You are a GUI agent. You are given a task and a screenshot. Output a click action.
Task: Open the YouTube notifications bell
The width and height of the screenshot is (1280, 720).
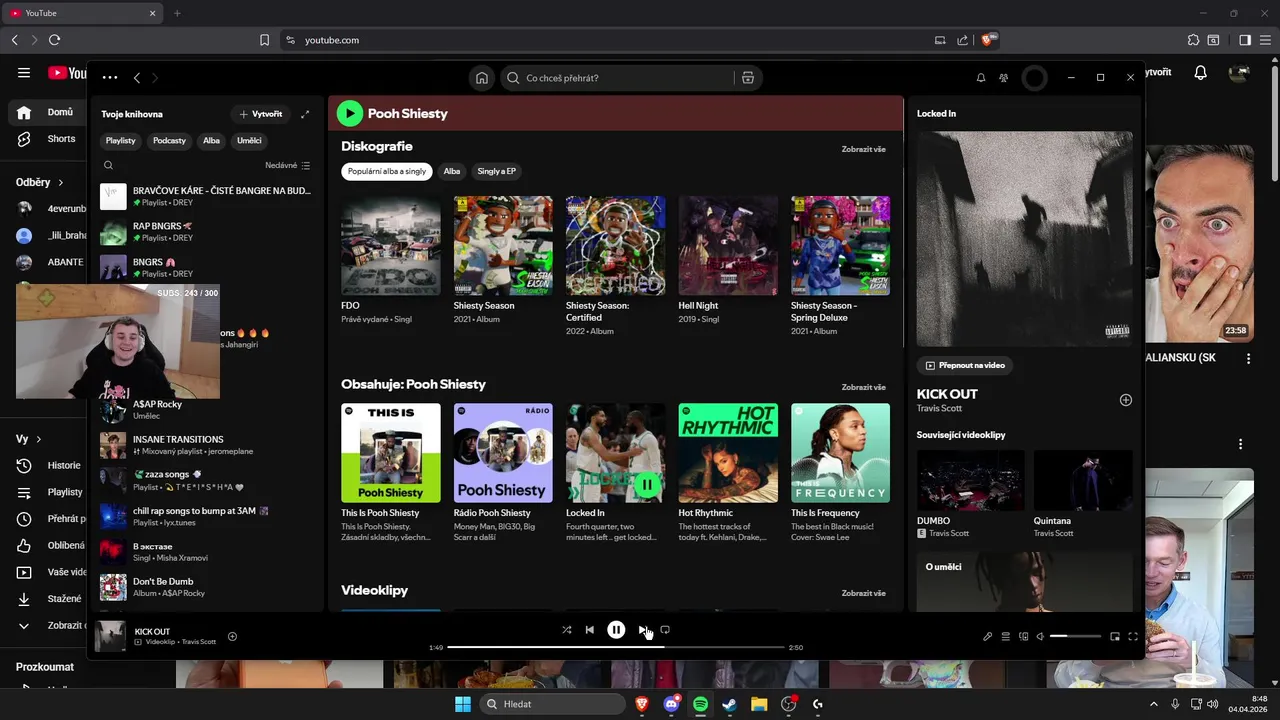point(1201,73)
